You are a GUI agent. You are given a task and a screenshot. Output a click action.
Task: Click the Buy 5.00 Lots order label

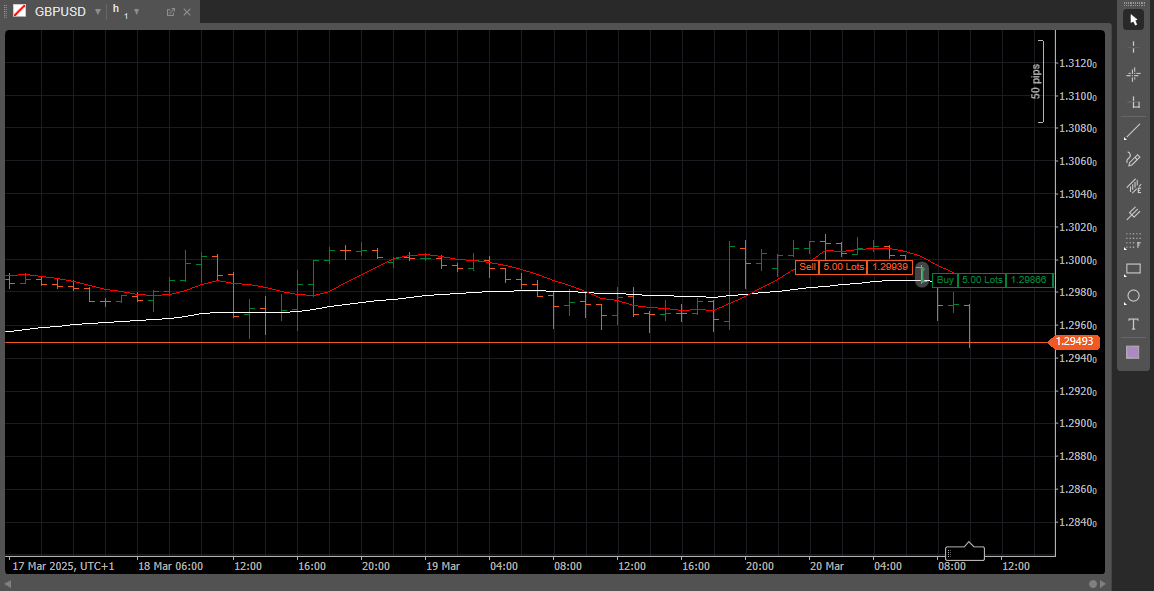(x=993, y=280)
